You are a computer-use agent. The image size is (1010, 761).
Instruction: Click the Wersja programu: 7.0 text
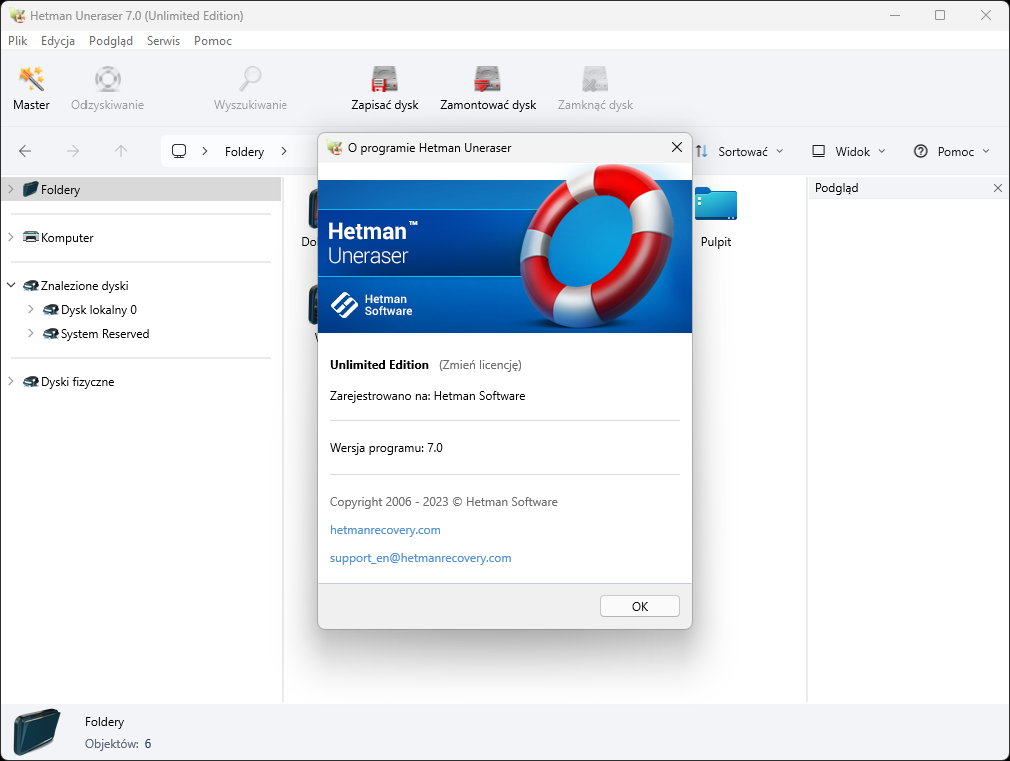[386, 448]
